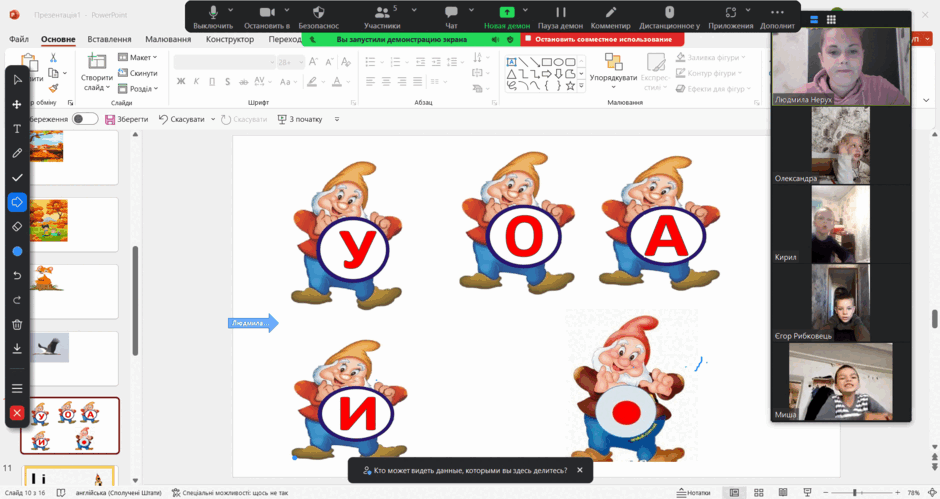Create a new slide with Створити слайд
This screenshot has height=499, width=940.
pyautogui.click(x=97, y=73)
